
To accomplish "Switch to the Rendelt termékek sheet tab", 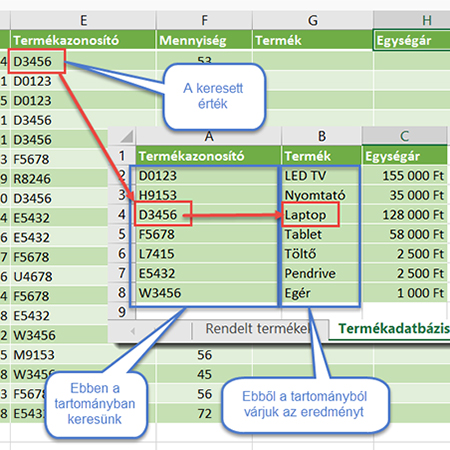I will click(x=258, y=329).
